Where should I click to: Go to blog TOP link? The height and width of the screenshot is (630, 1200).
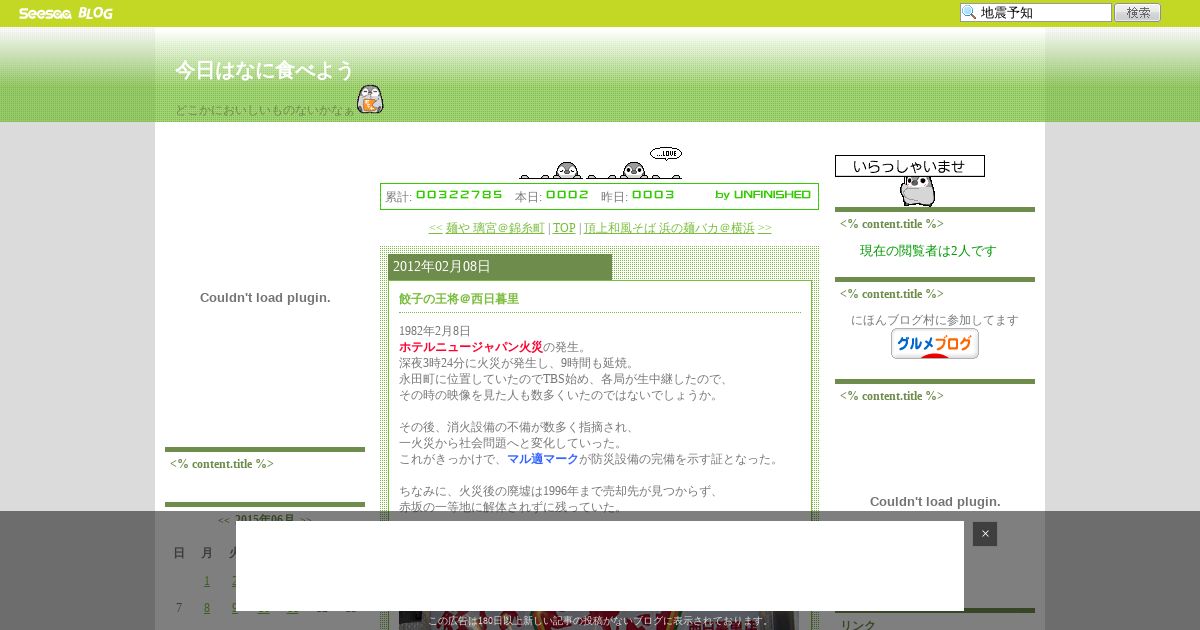tap(564, 228)
